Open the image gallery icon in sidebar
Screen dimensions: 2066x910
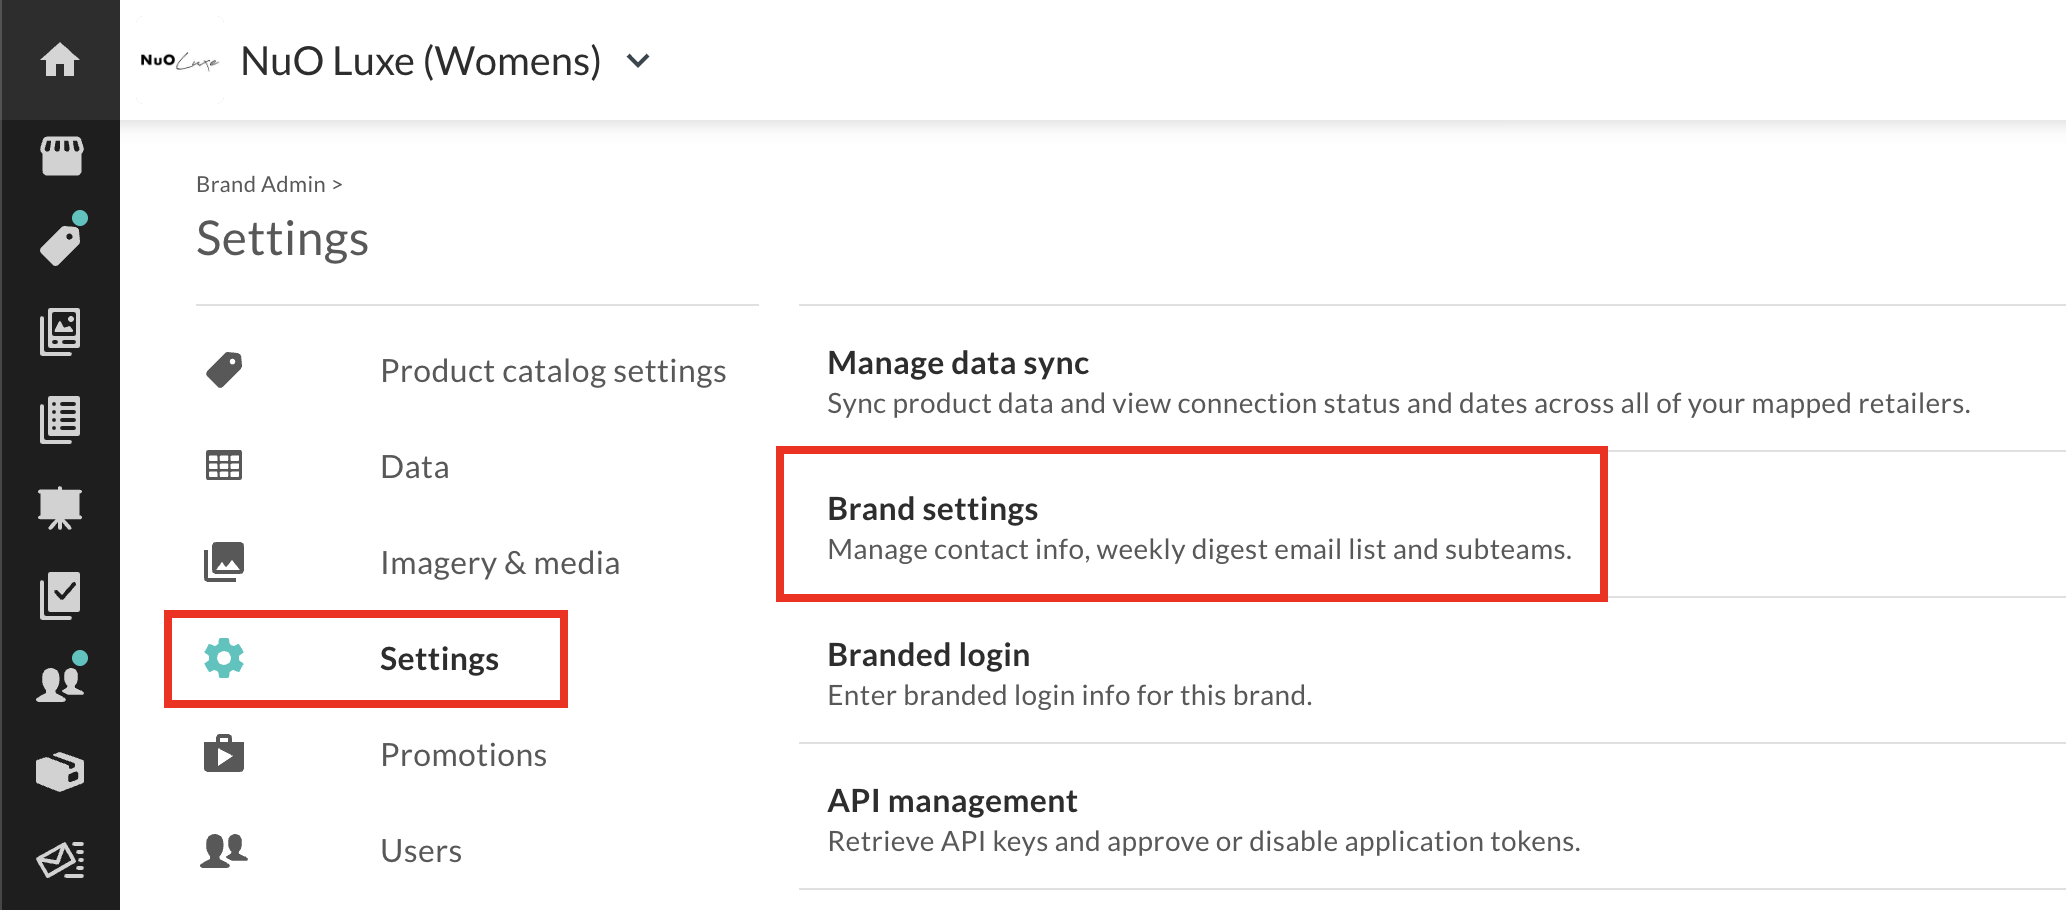[60, 332]
